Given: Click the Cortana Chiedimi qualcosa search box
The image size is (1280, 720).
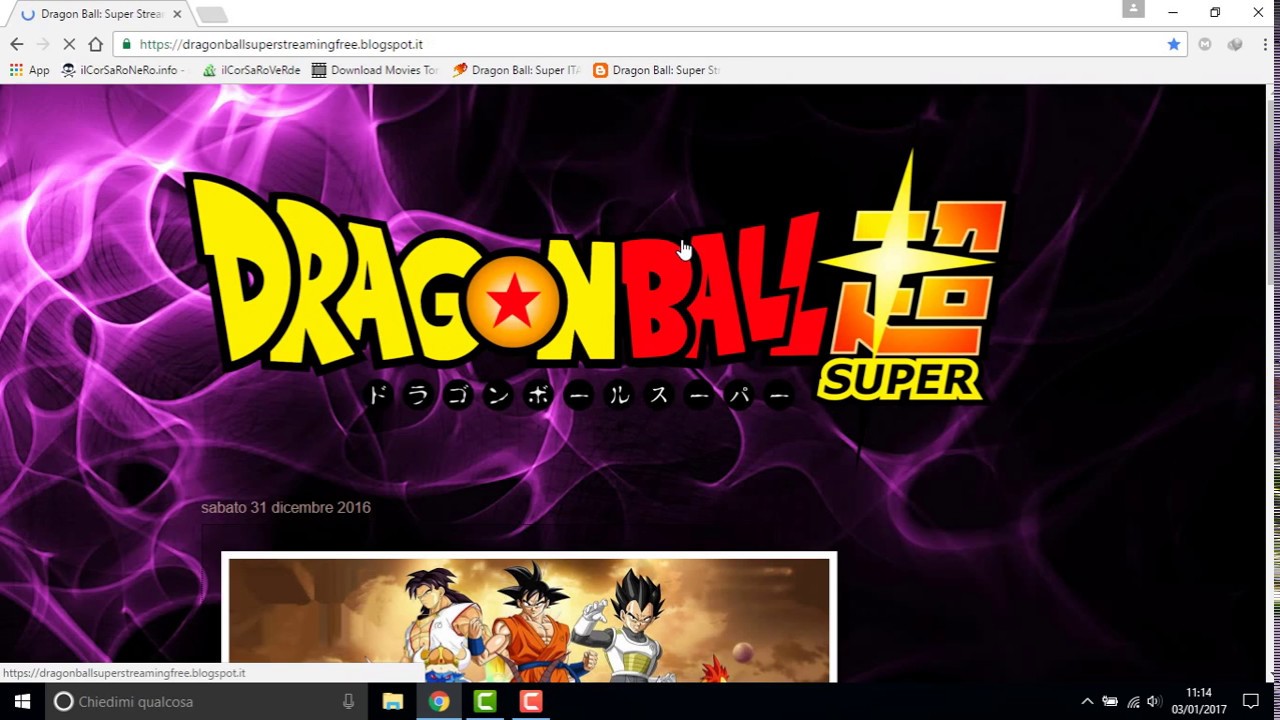Looking at the screenshot, I should click(x=205, y=701).
